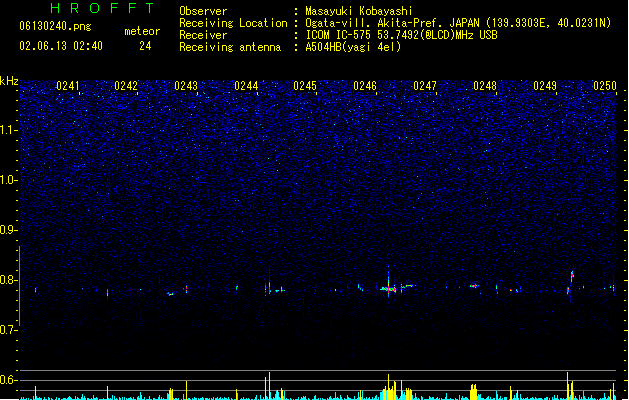Viewport: 629px width, 400px height.
Task: Click the 0.7 kHz axis label
Action: click(8, 330)
